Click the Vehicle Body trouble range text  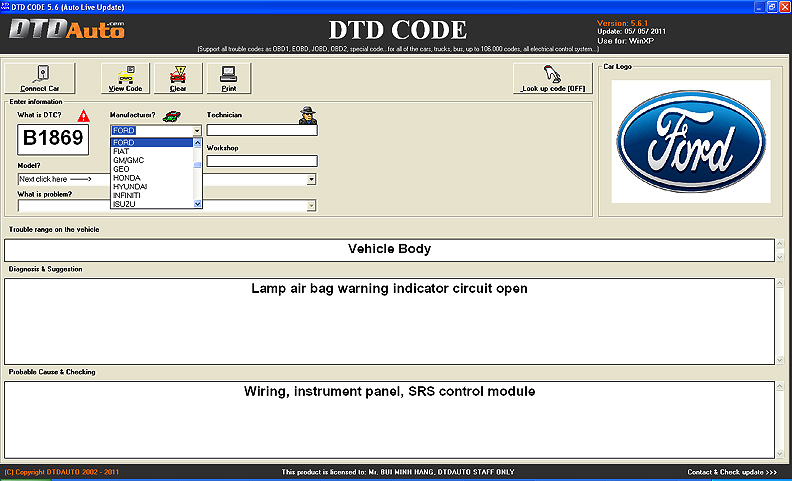389,249
